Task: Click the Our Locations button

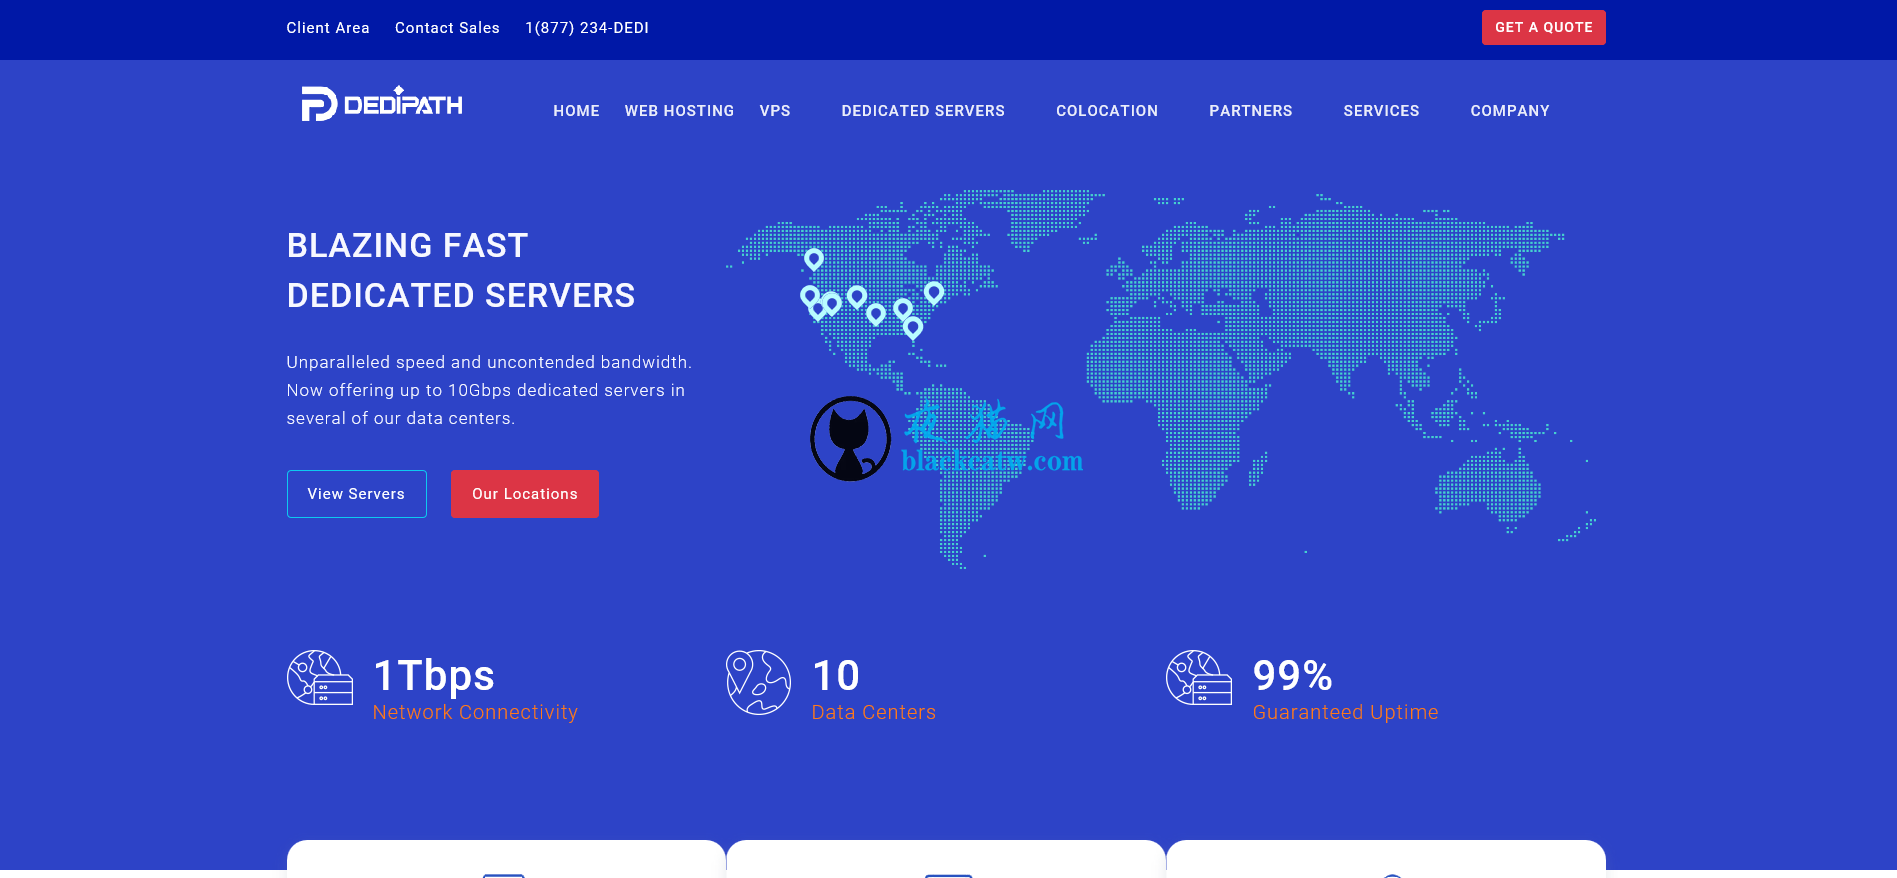Action: 525,494
